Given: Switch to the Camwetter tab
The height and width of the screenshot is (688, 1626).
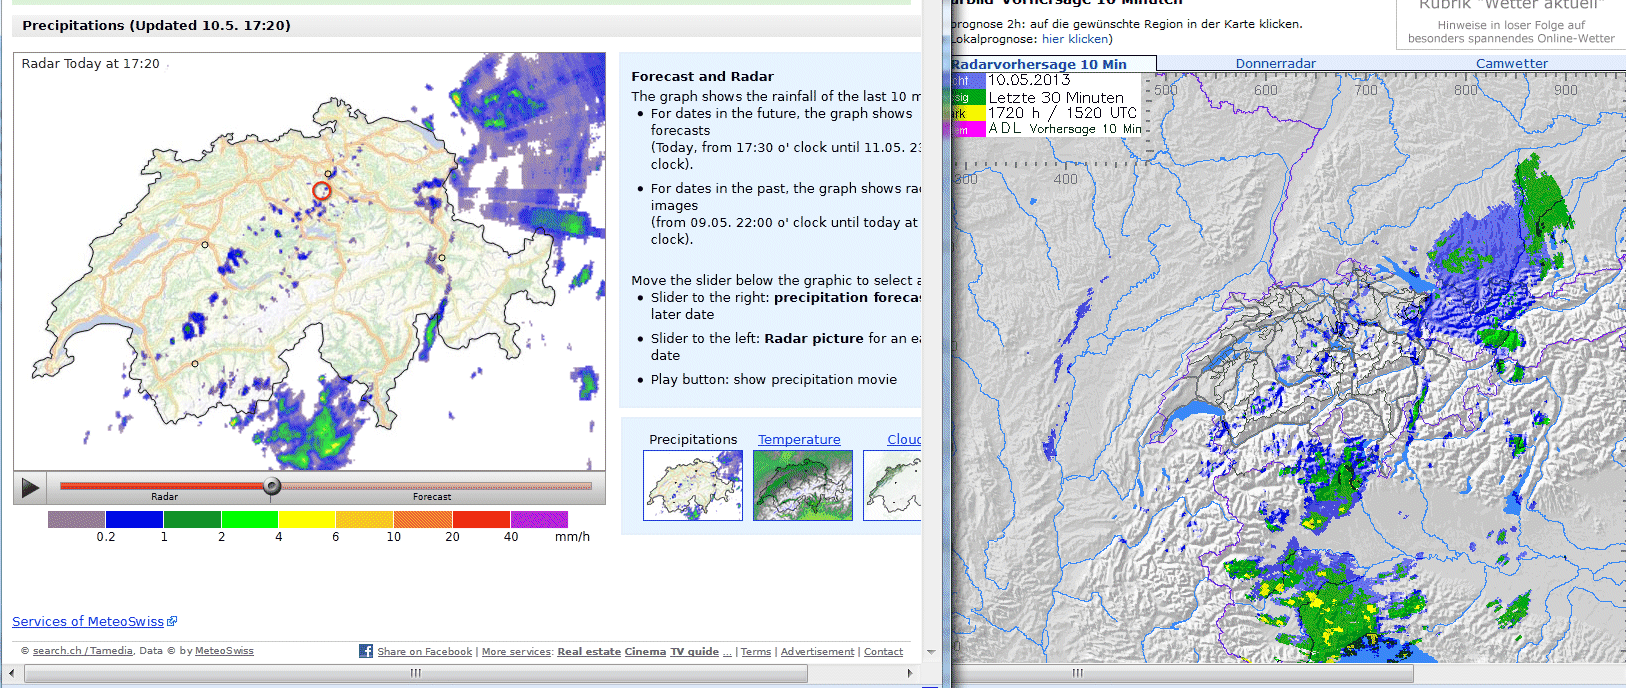Looking at the screenshot, I should (1511, 63).
